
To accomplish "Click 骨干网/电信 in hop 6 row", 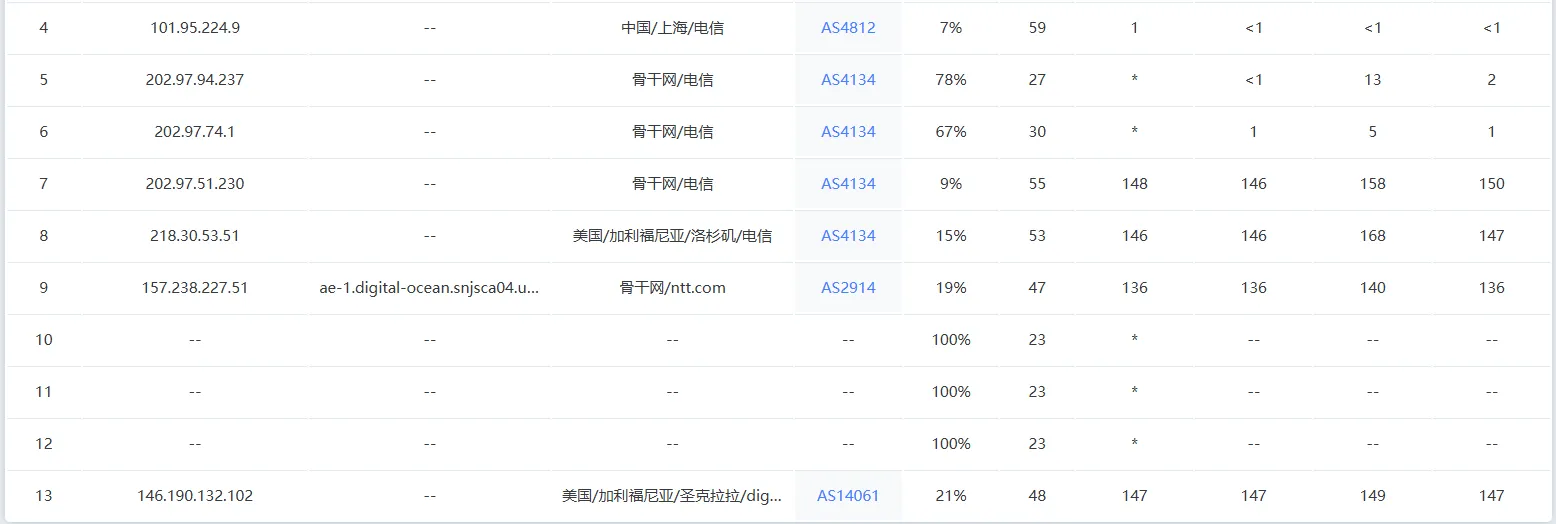I will (x=672, y=132).
